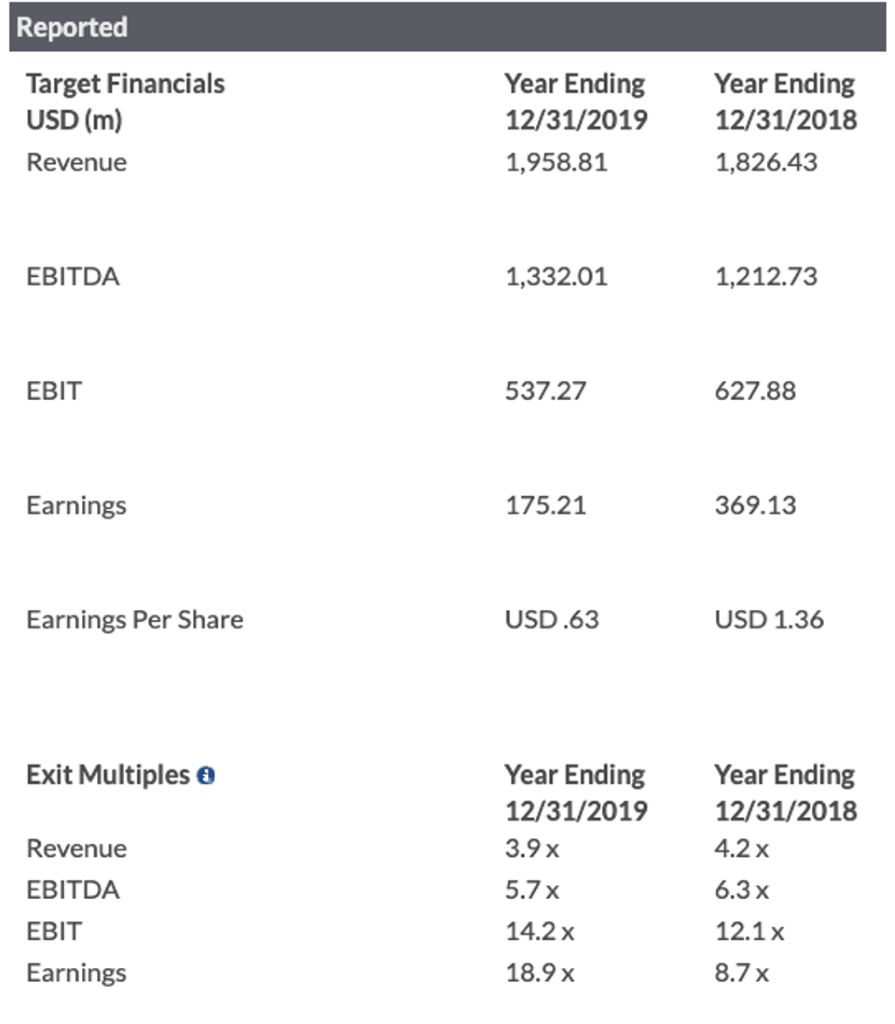Select the 2018 EBIT value 627.88
895x1024 pixels.
click(x=755, y=391)
